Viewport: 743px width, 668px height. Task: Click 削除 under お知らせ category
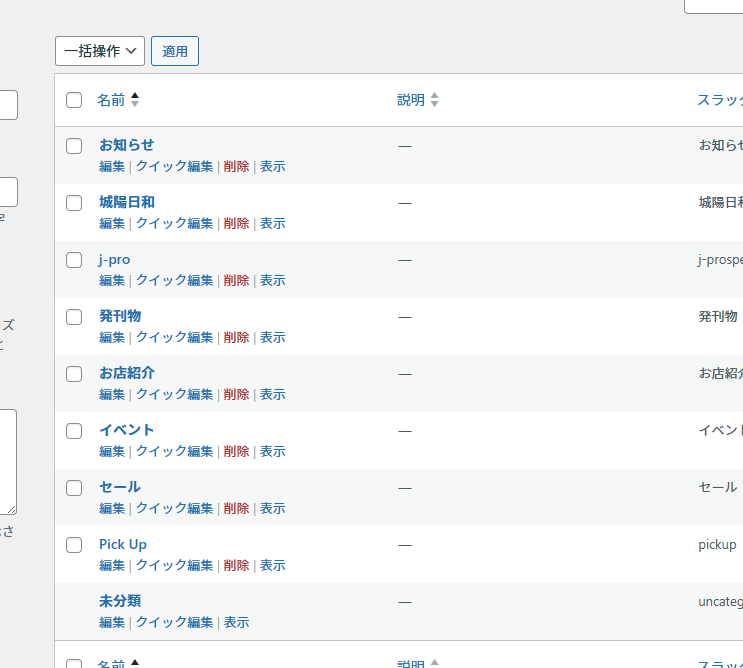point(237,167)
